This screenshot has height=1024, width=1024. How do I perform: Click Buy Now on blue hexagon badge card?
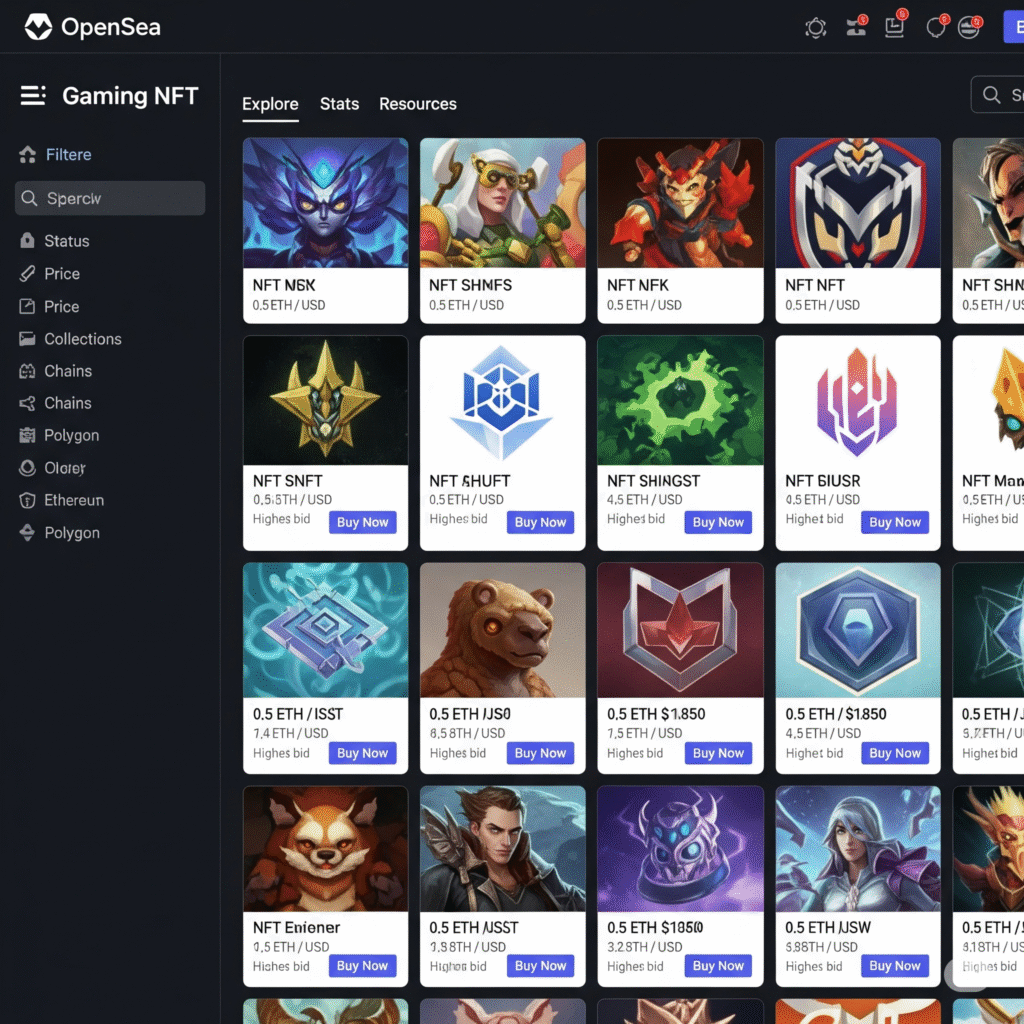pyautogui.click(x=895, y=753)
